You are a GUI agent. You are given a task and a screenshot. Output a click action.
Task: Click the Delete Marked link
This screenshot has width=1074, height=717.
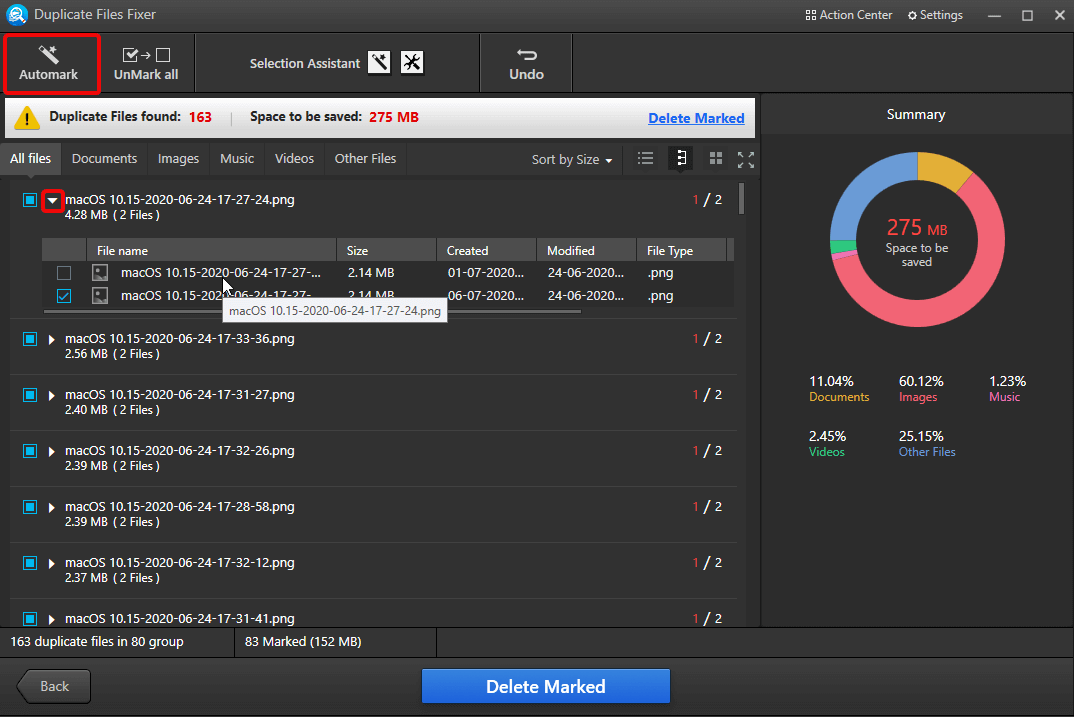[x=696, y=118]
